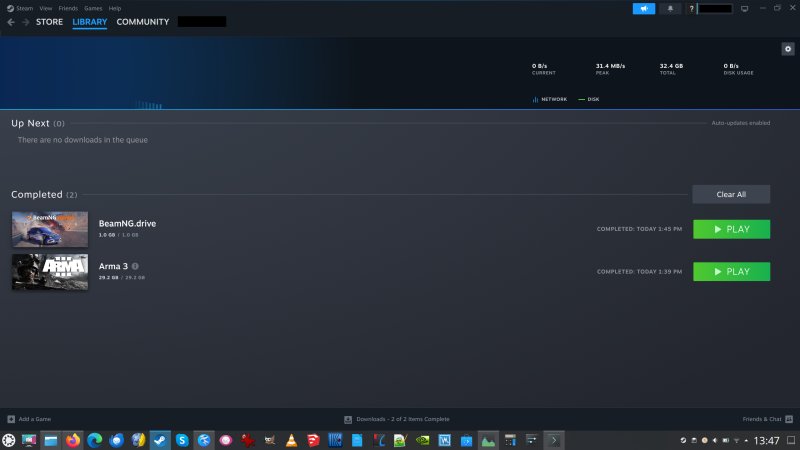800x450 pixels.
Task: Toggle the NETWORK graph legend
Action: point(549,99)
